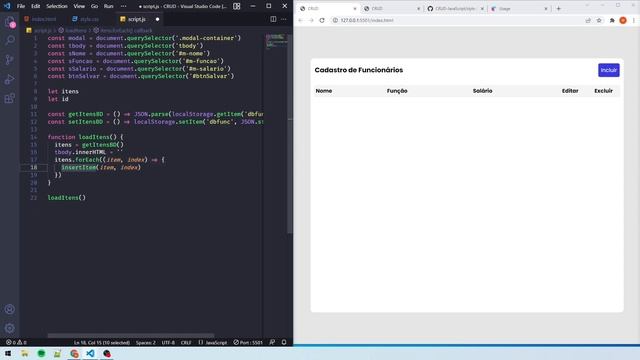
Task: Open the Selection menu
Action: pos(57,6)
